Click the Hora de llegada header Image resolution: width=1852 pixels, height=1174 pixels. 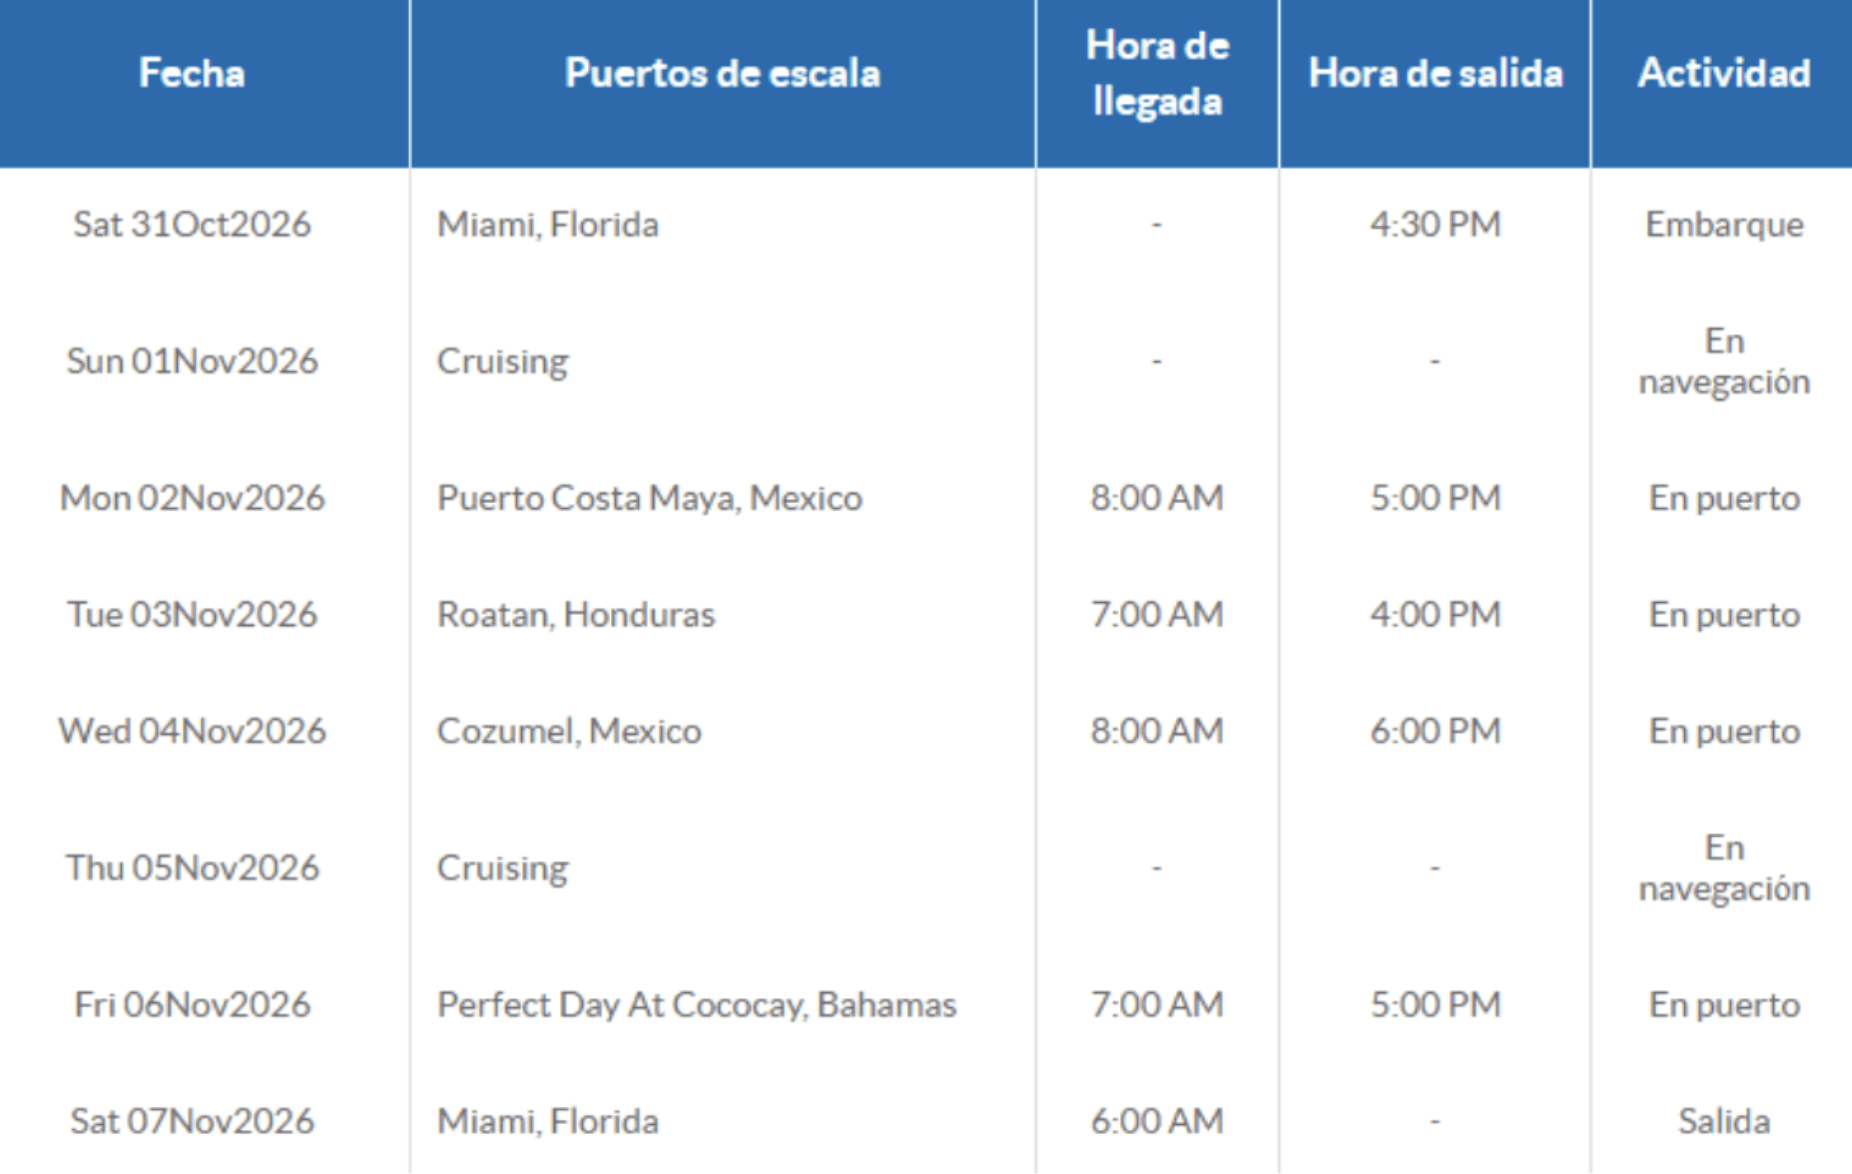point(1157,74)
